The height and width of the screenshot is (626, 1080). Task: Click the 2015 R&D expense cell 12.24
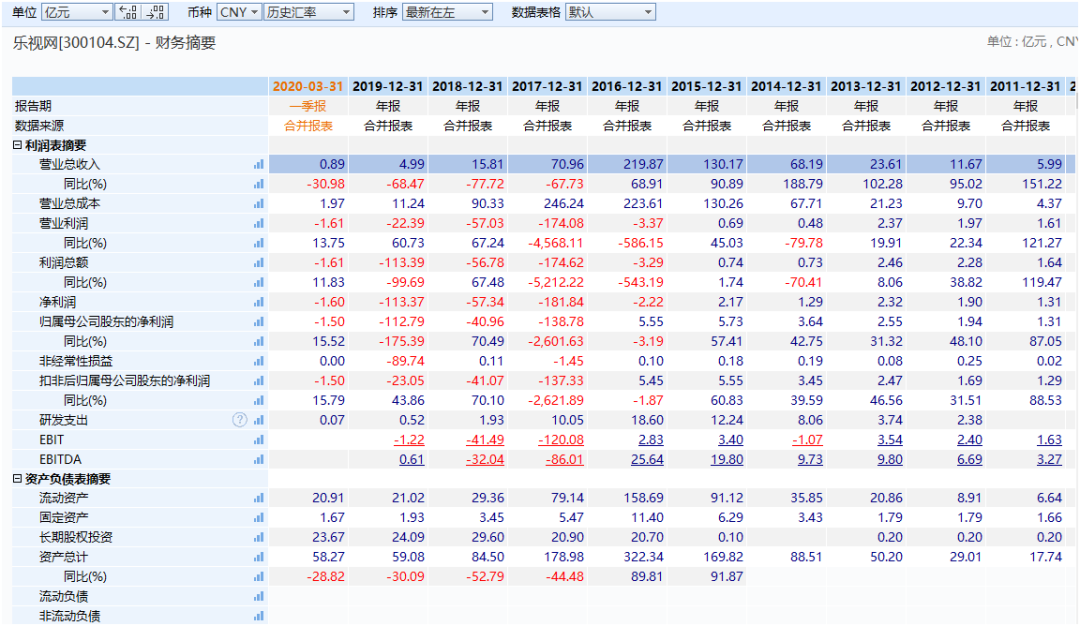tap(707, 420)
